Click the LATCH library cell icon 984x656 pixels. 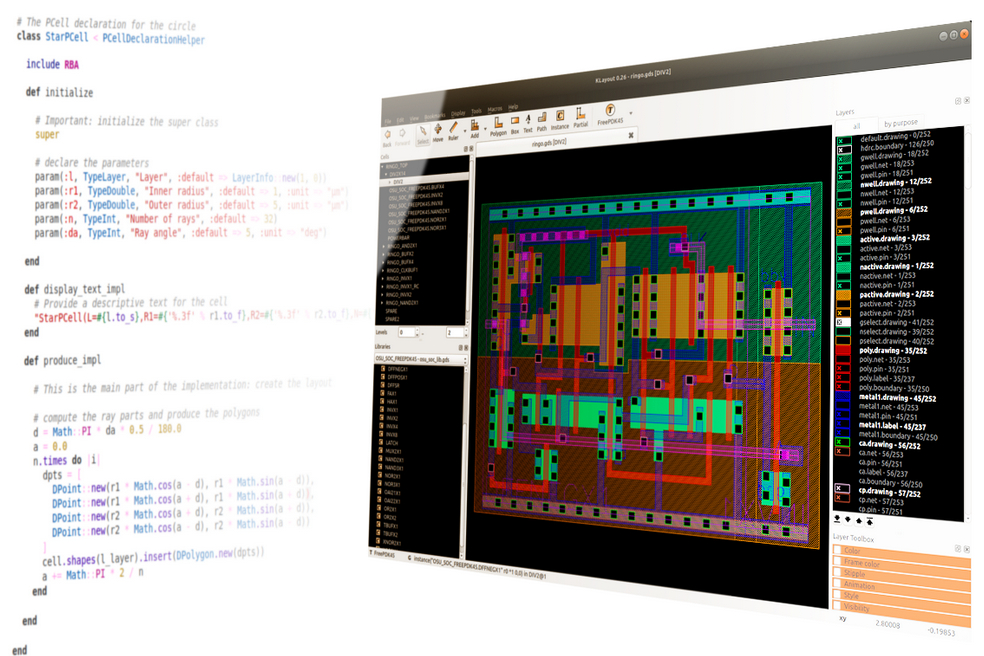[x=382, y=443]
